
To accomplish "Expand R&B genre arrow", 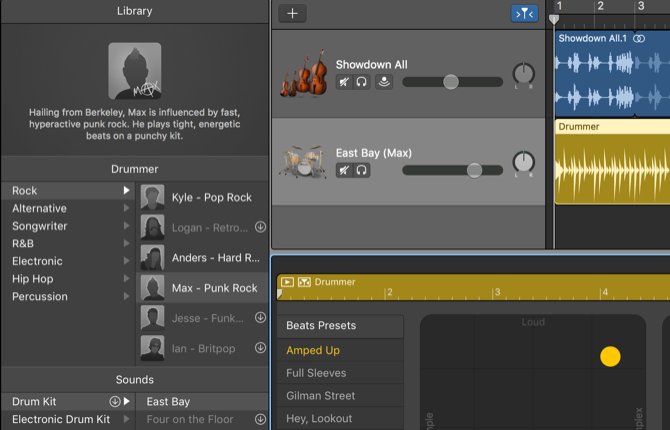I will coord(126,243).
